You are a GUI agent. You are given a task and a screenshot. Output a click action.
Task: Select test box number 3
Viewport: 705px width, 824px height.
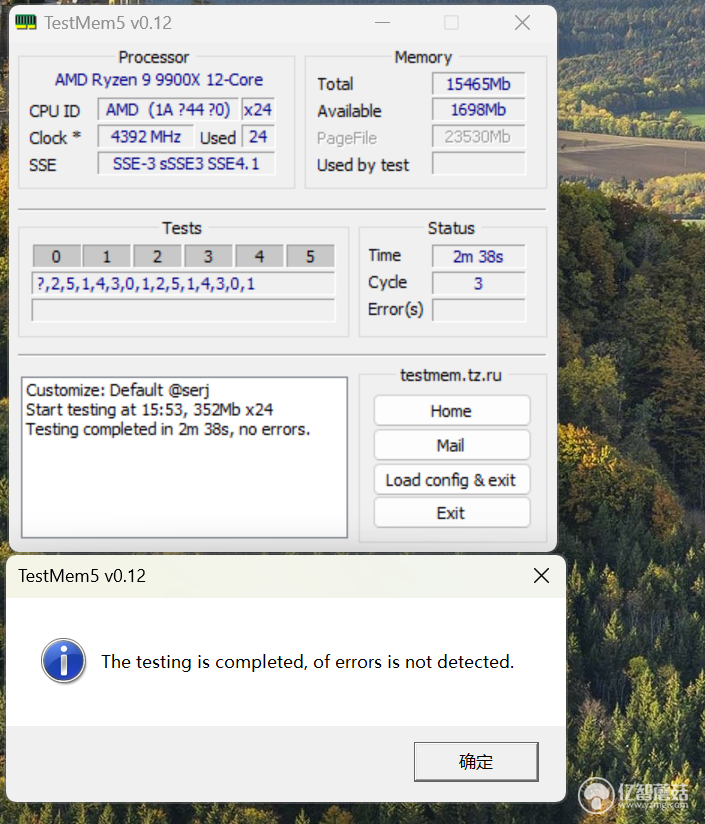(x=208, y=256)
